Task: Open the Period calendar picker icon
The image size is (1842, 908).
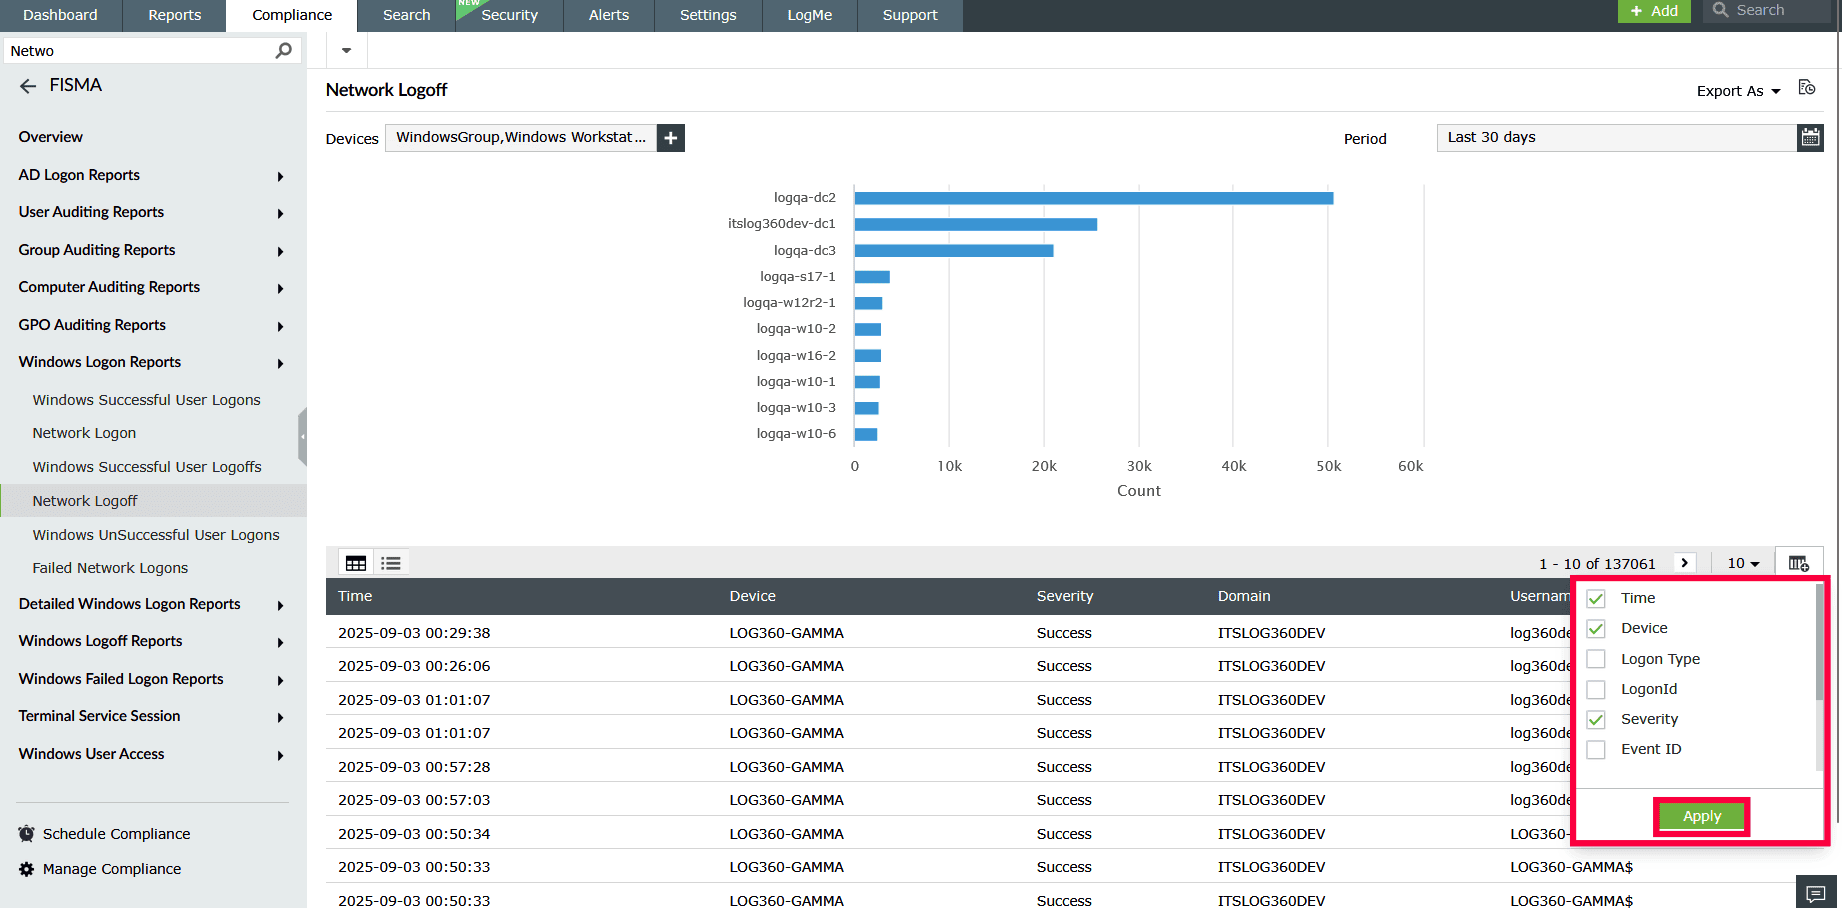Action: [1810, 138]
